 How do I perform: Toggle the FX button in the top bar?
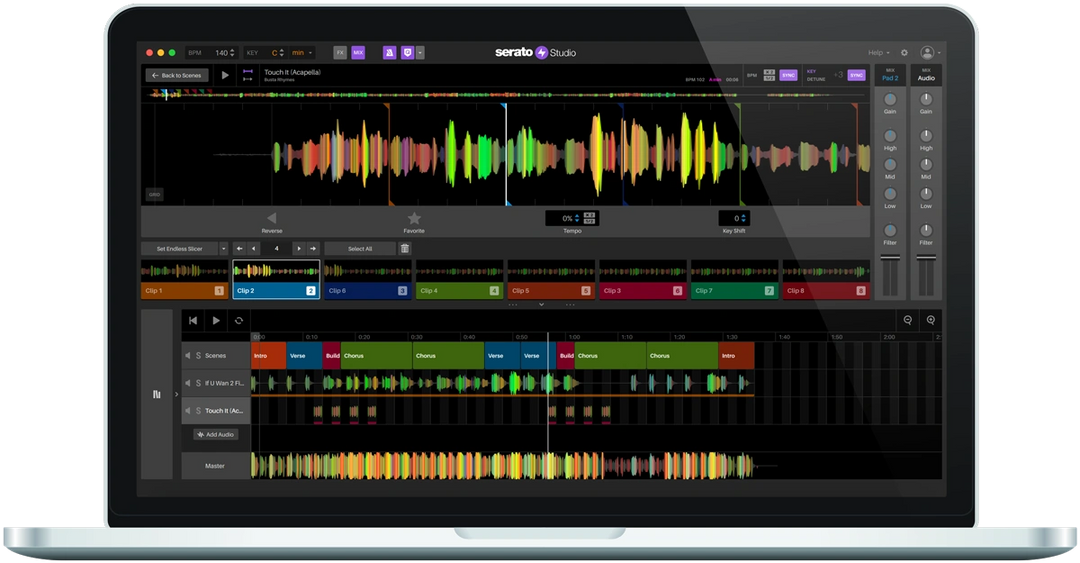coord(340,52)
